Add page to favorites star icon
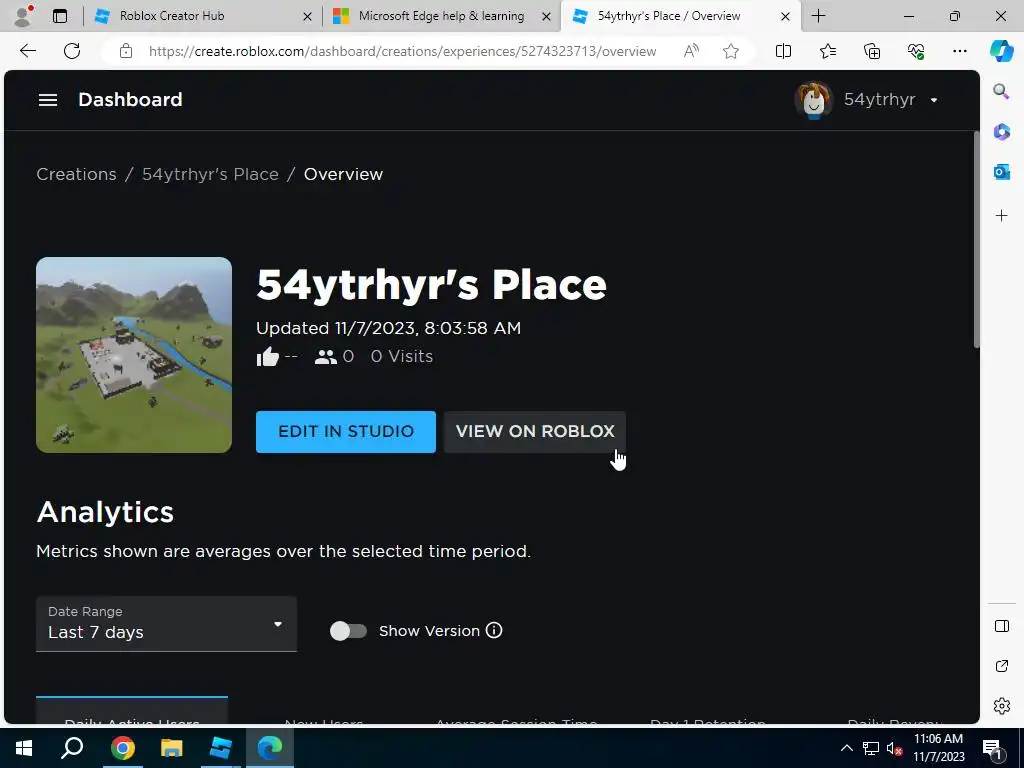The height and width of the screenshot is (768, 1024). pos(731,51)
